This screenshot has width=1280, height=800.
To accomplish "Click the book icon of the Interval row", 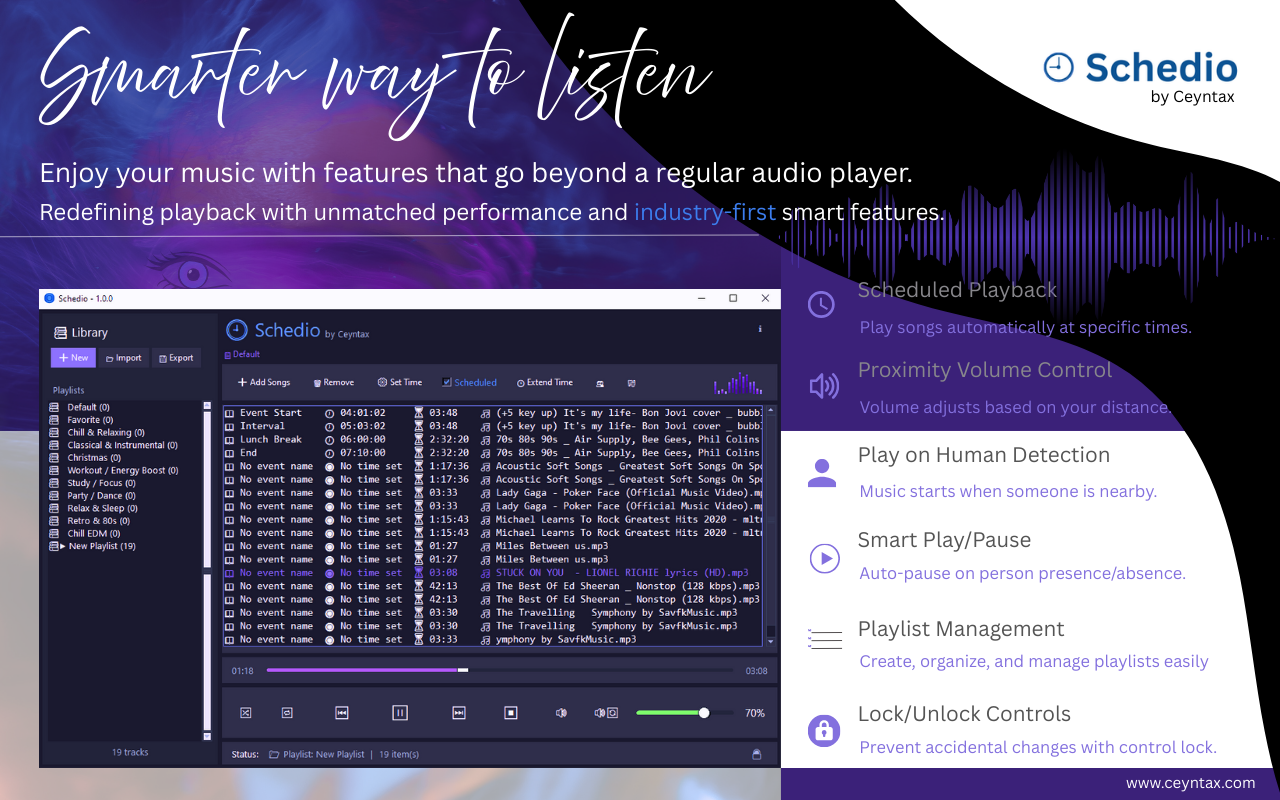I will pyautogui.click(x=229, y=426).
